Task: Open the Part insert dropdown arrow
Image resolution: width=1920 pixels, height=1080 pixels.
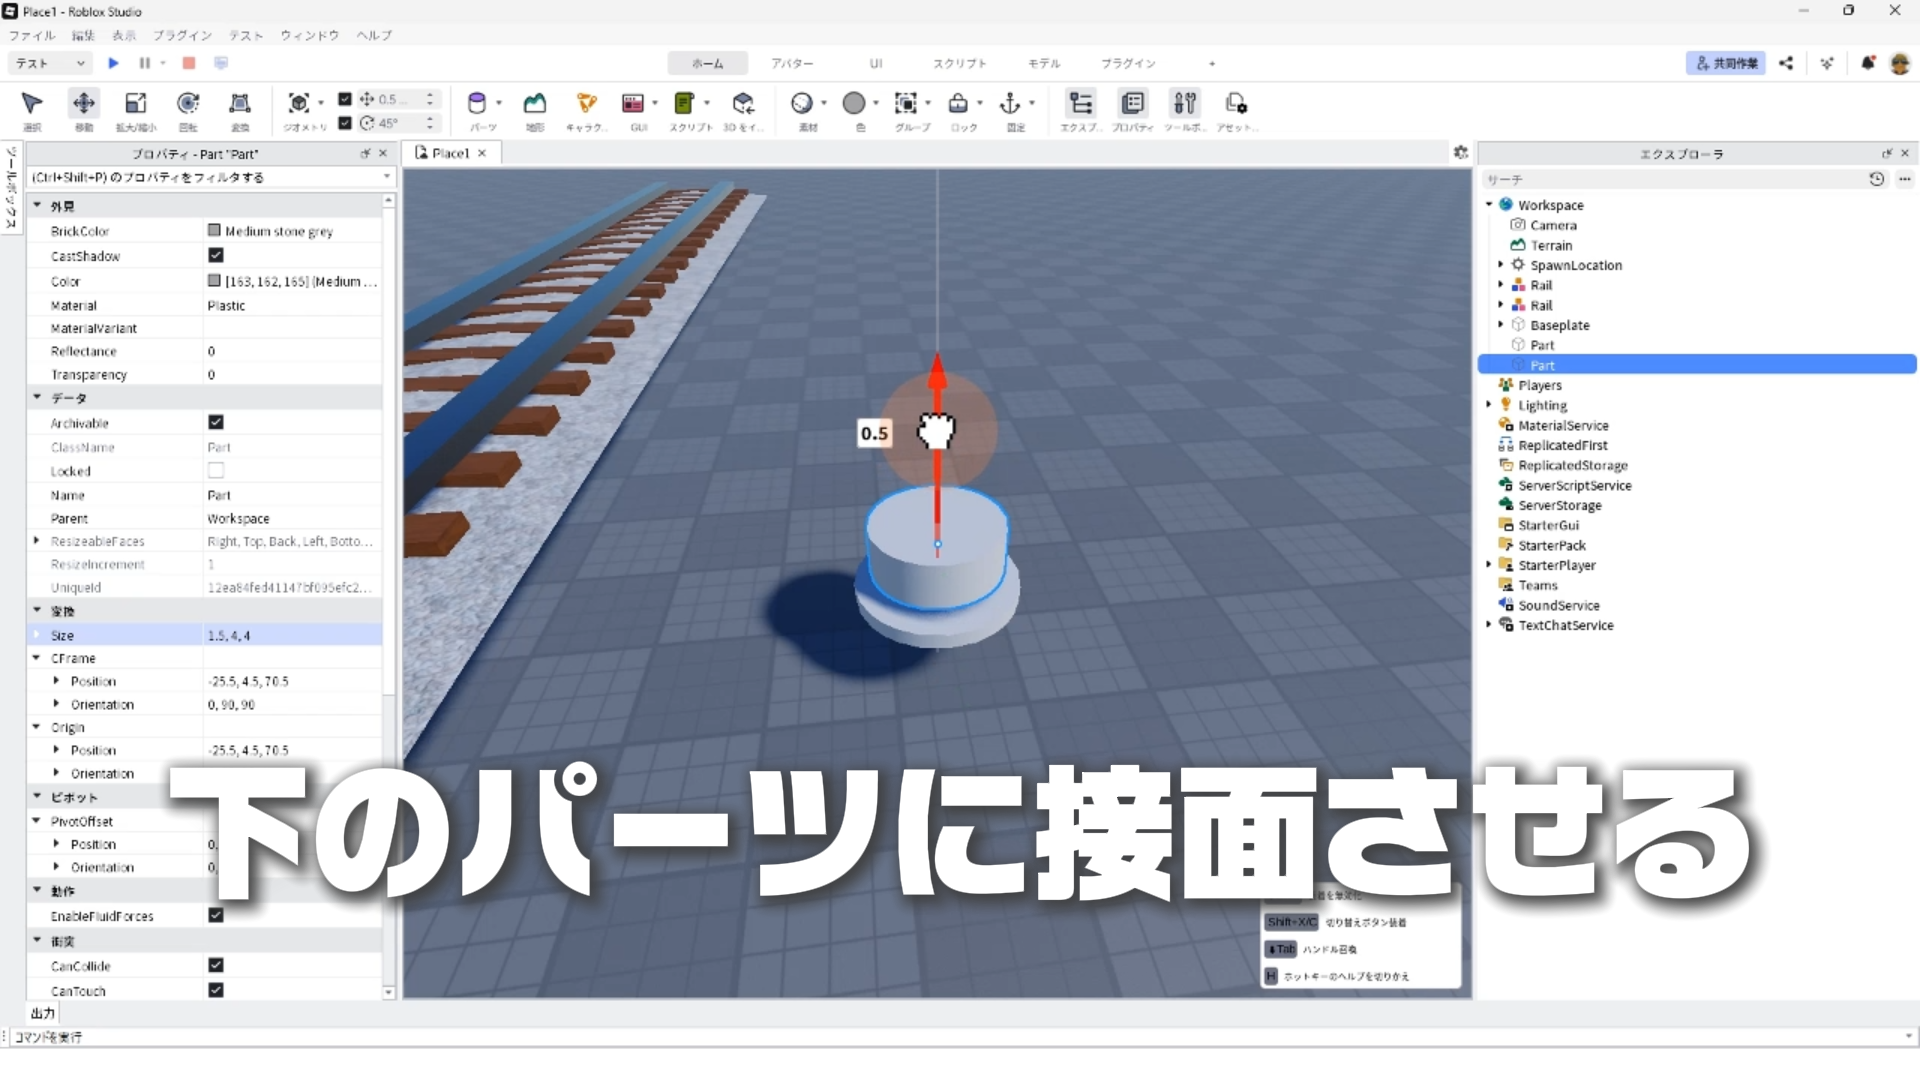Action: [499, 103]
